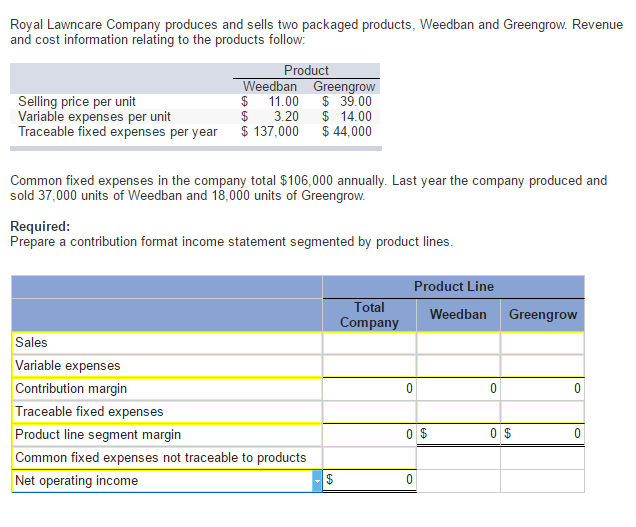The width and height of the screenshot is (636, 527).
Task: Click Contribution margin total under Total Company
Action: (369, 388)
